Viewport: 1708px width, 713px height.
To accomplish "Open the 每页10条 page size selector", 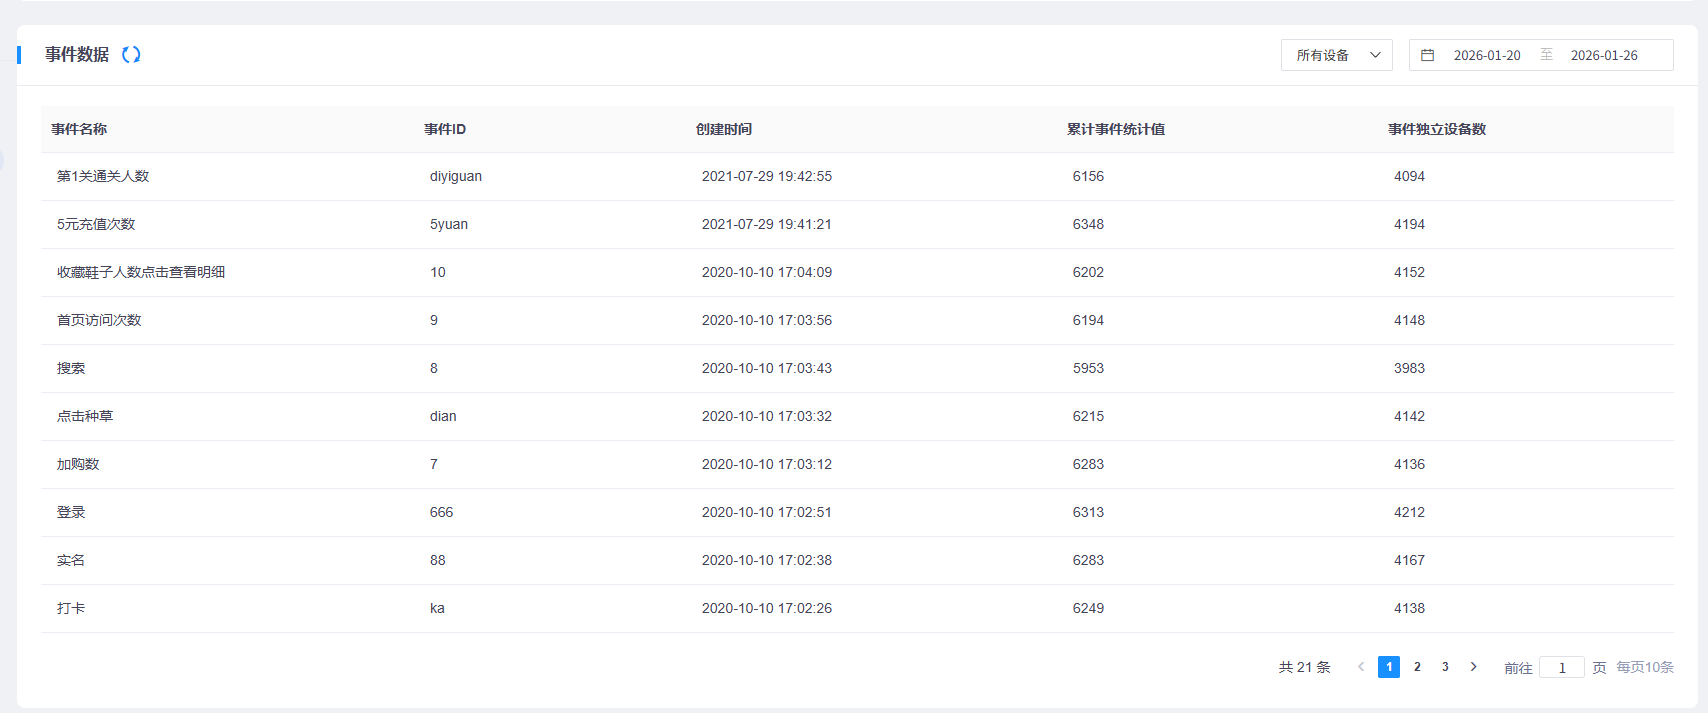I will (x=1644, y=667).
